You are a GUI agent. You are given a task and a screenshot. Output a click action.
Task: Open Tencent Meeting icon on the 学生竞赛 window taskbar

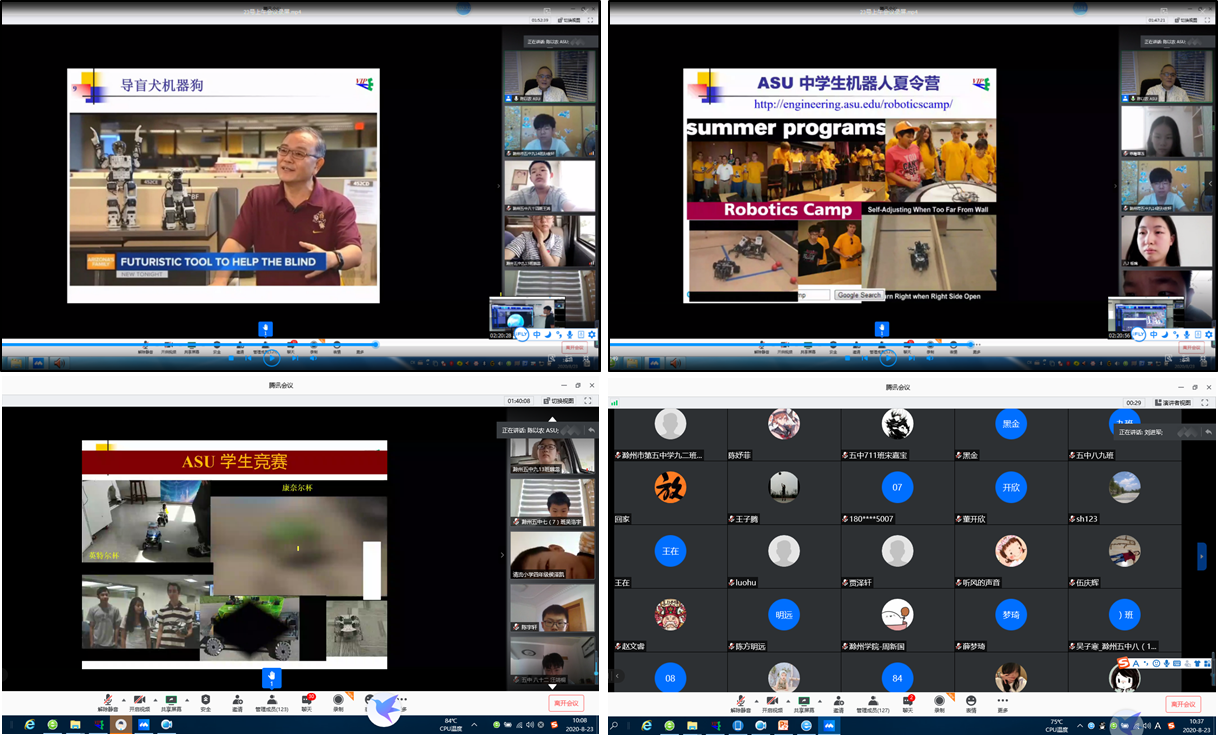coord(143,724)
